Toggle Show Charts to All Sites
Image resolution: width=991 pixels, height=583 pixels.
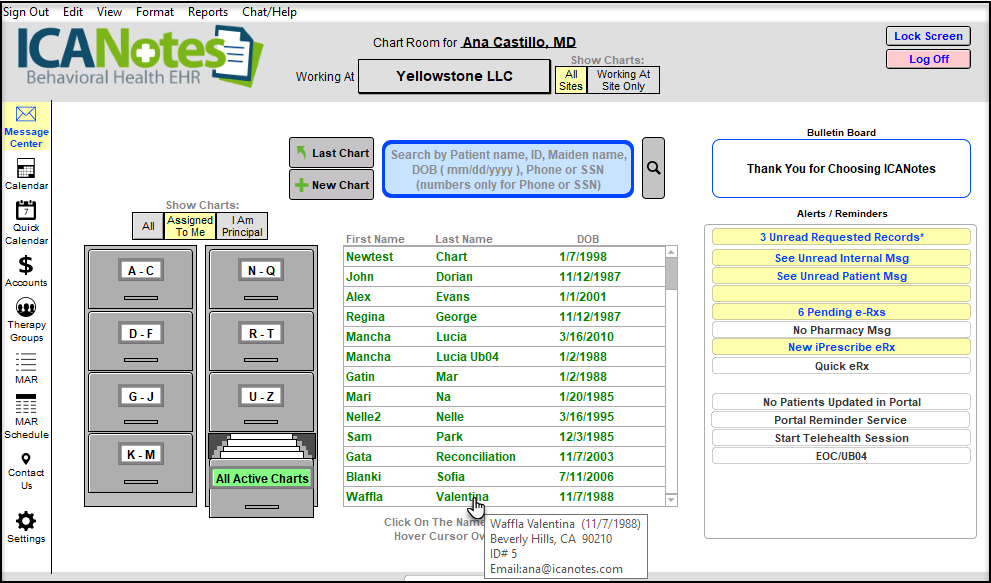(x=571, y=80)
